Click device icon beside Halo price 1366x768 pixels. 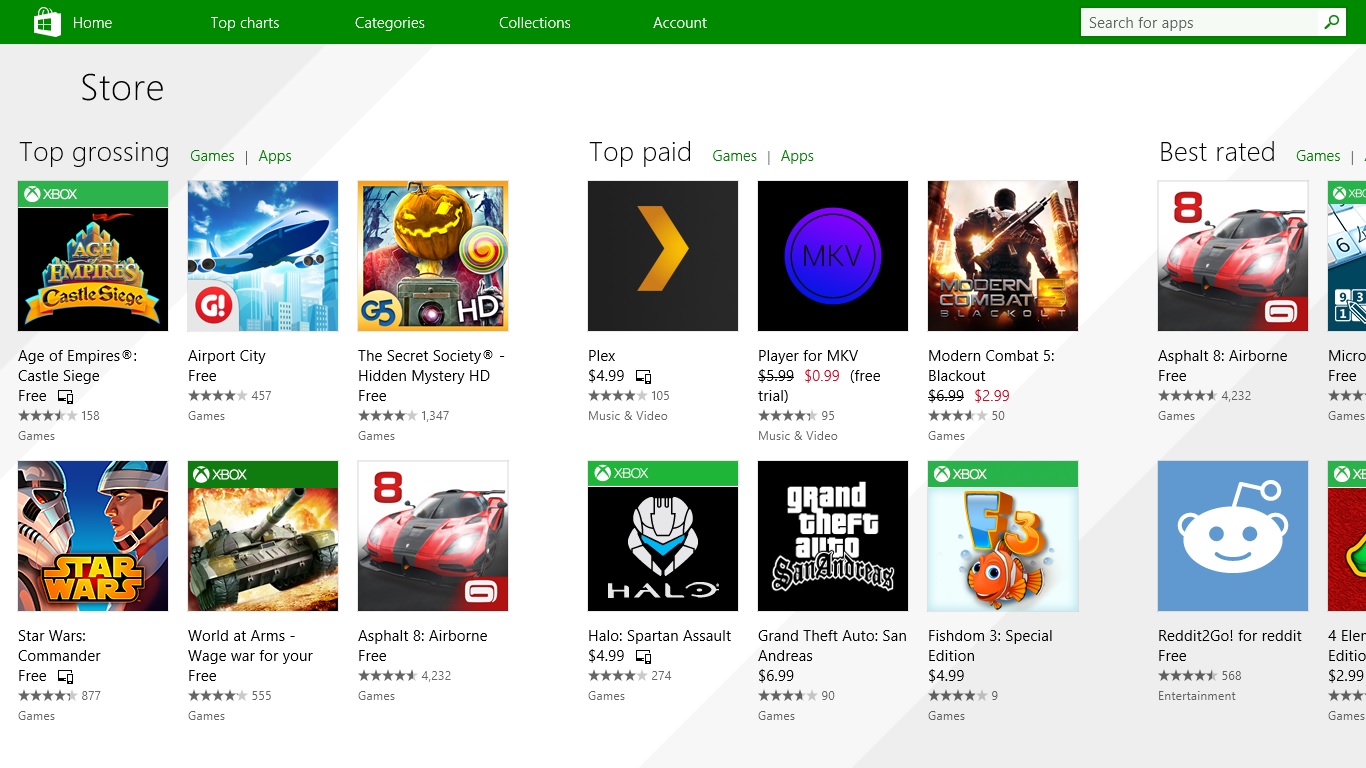[643, 657]
